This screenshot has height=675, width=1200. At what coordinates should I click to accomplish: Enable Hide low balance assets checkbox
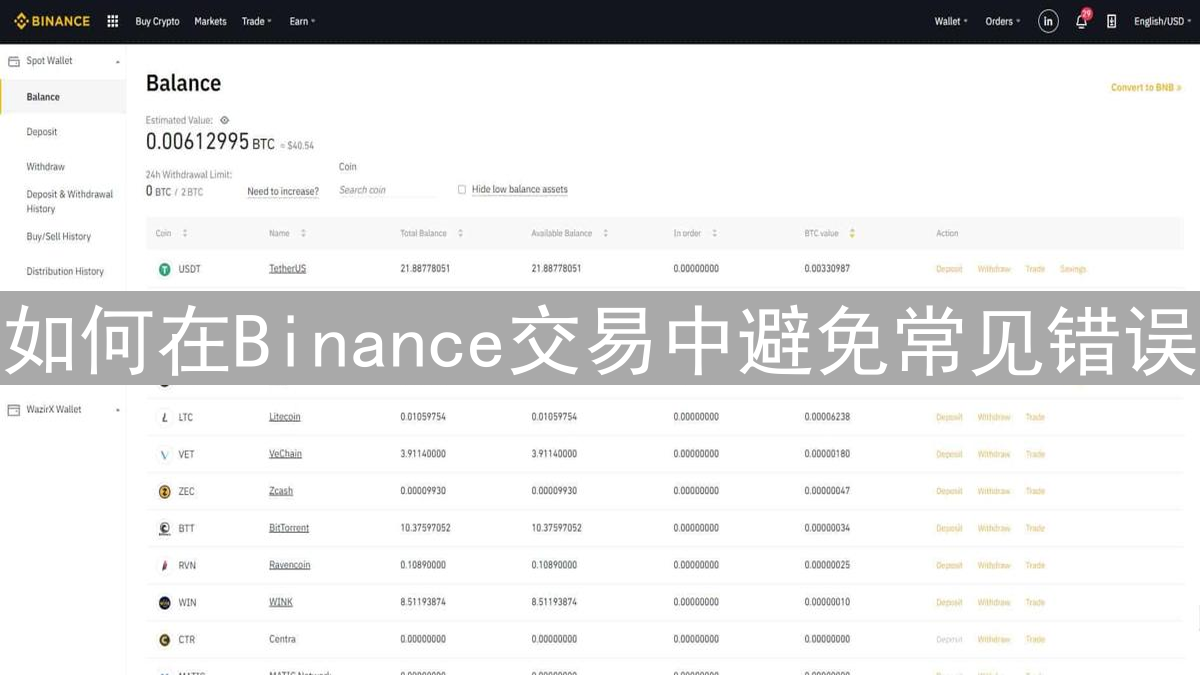462,189
